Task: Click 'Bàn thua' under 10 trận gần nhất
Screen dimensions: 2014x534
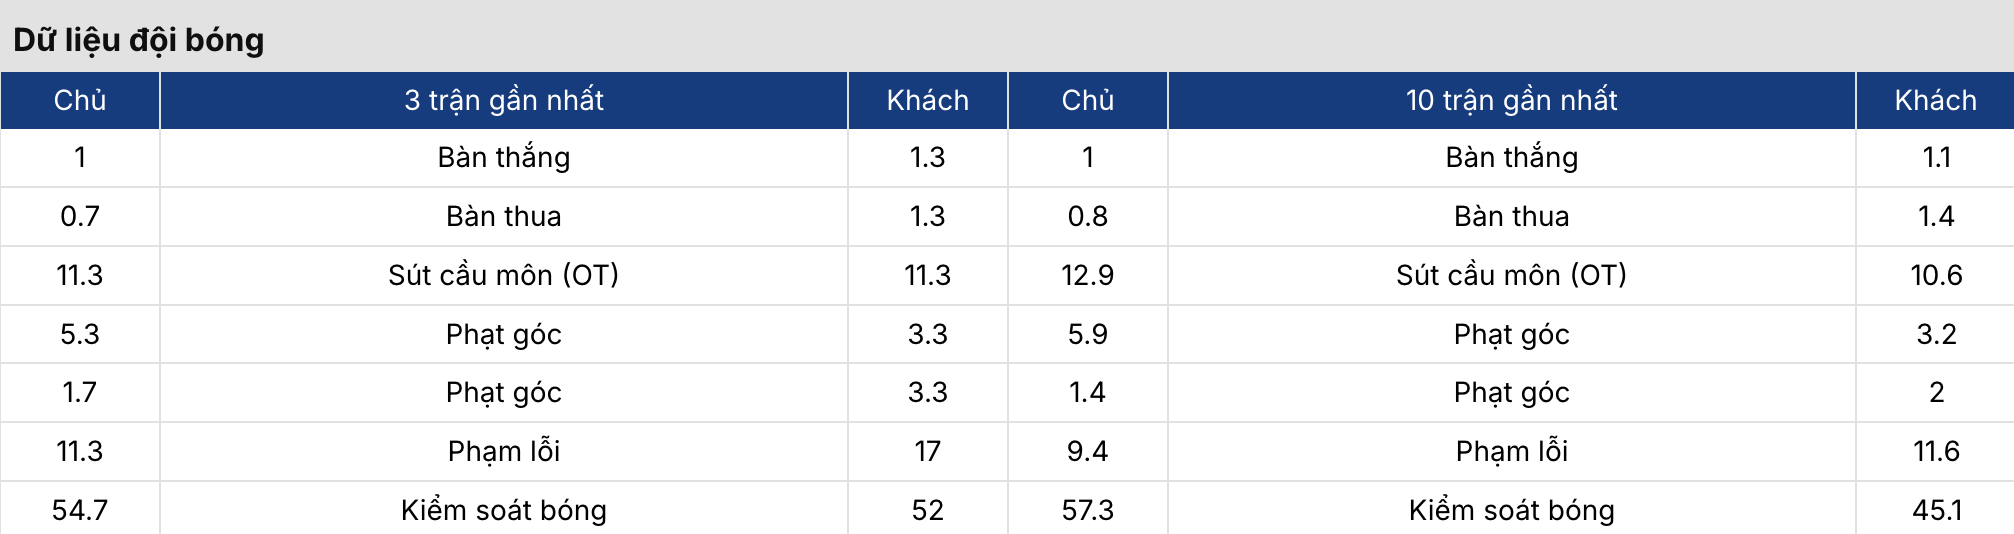Action: [1511, 216]
